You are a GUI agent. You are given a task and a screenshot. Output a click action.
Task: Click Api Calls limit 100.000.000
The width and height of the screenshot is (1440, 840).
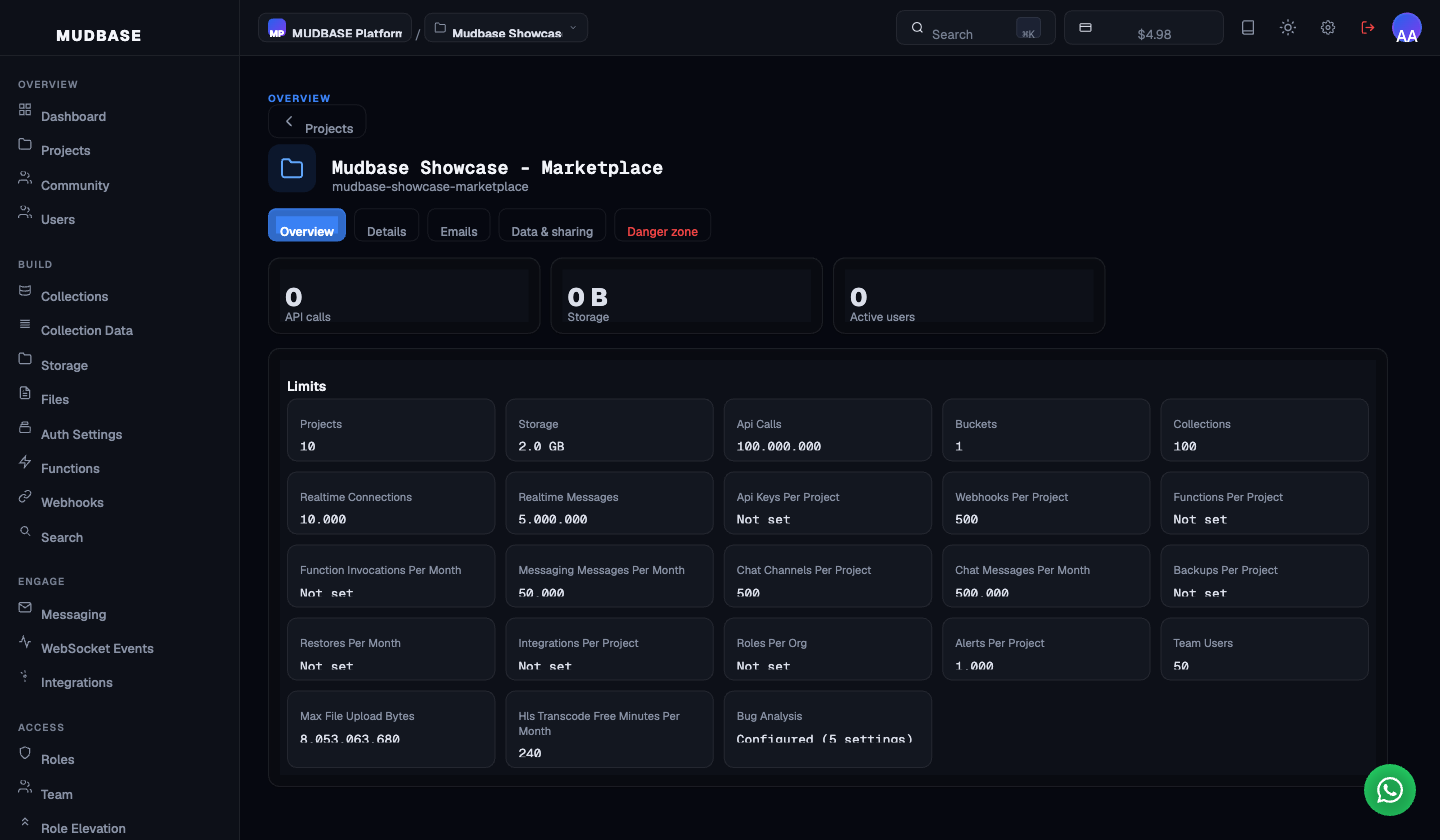828,430
